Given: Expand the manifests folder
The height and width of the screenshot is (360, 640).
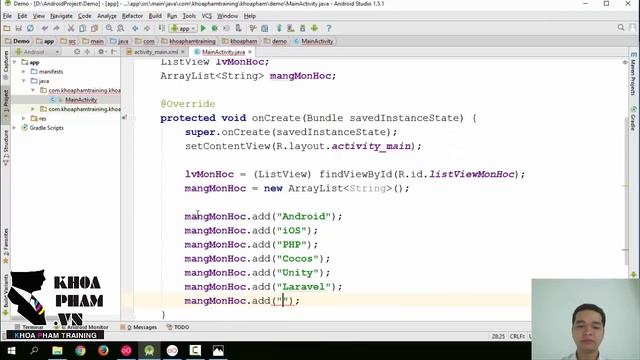Looking at the screenshot, I should [24, 71].
